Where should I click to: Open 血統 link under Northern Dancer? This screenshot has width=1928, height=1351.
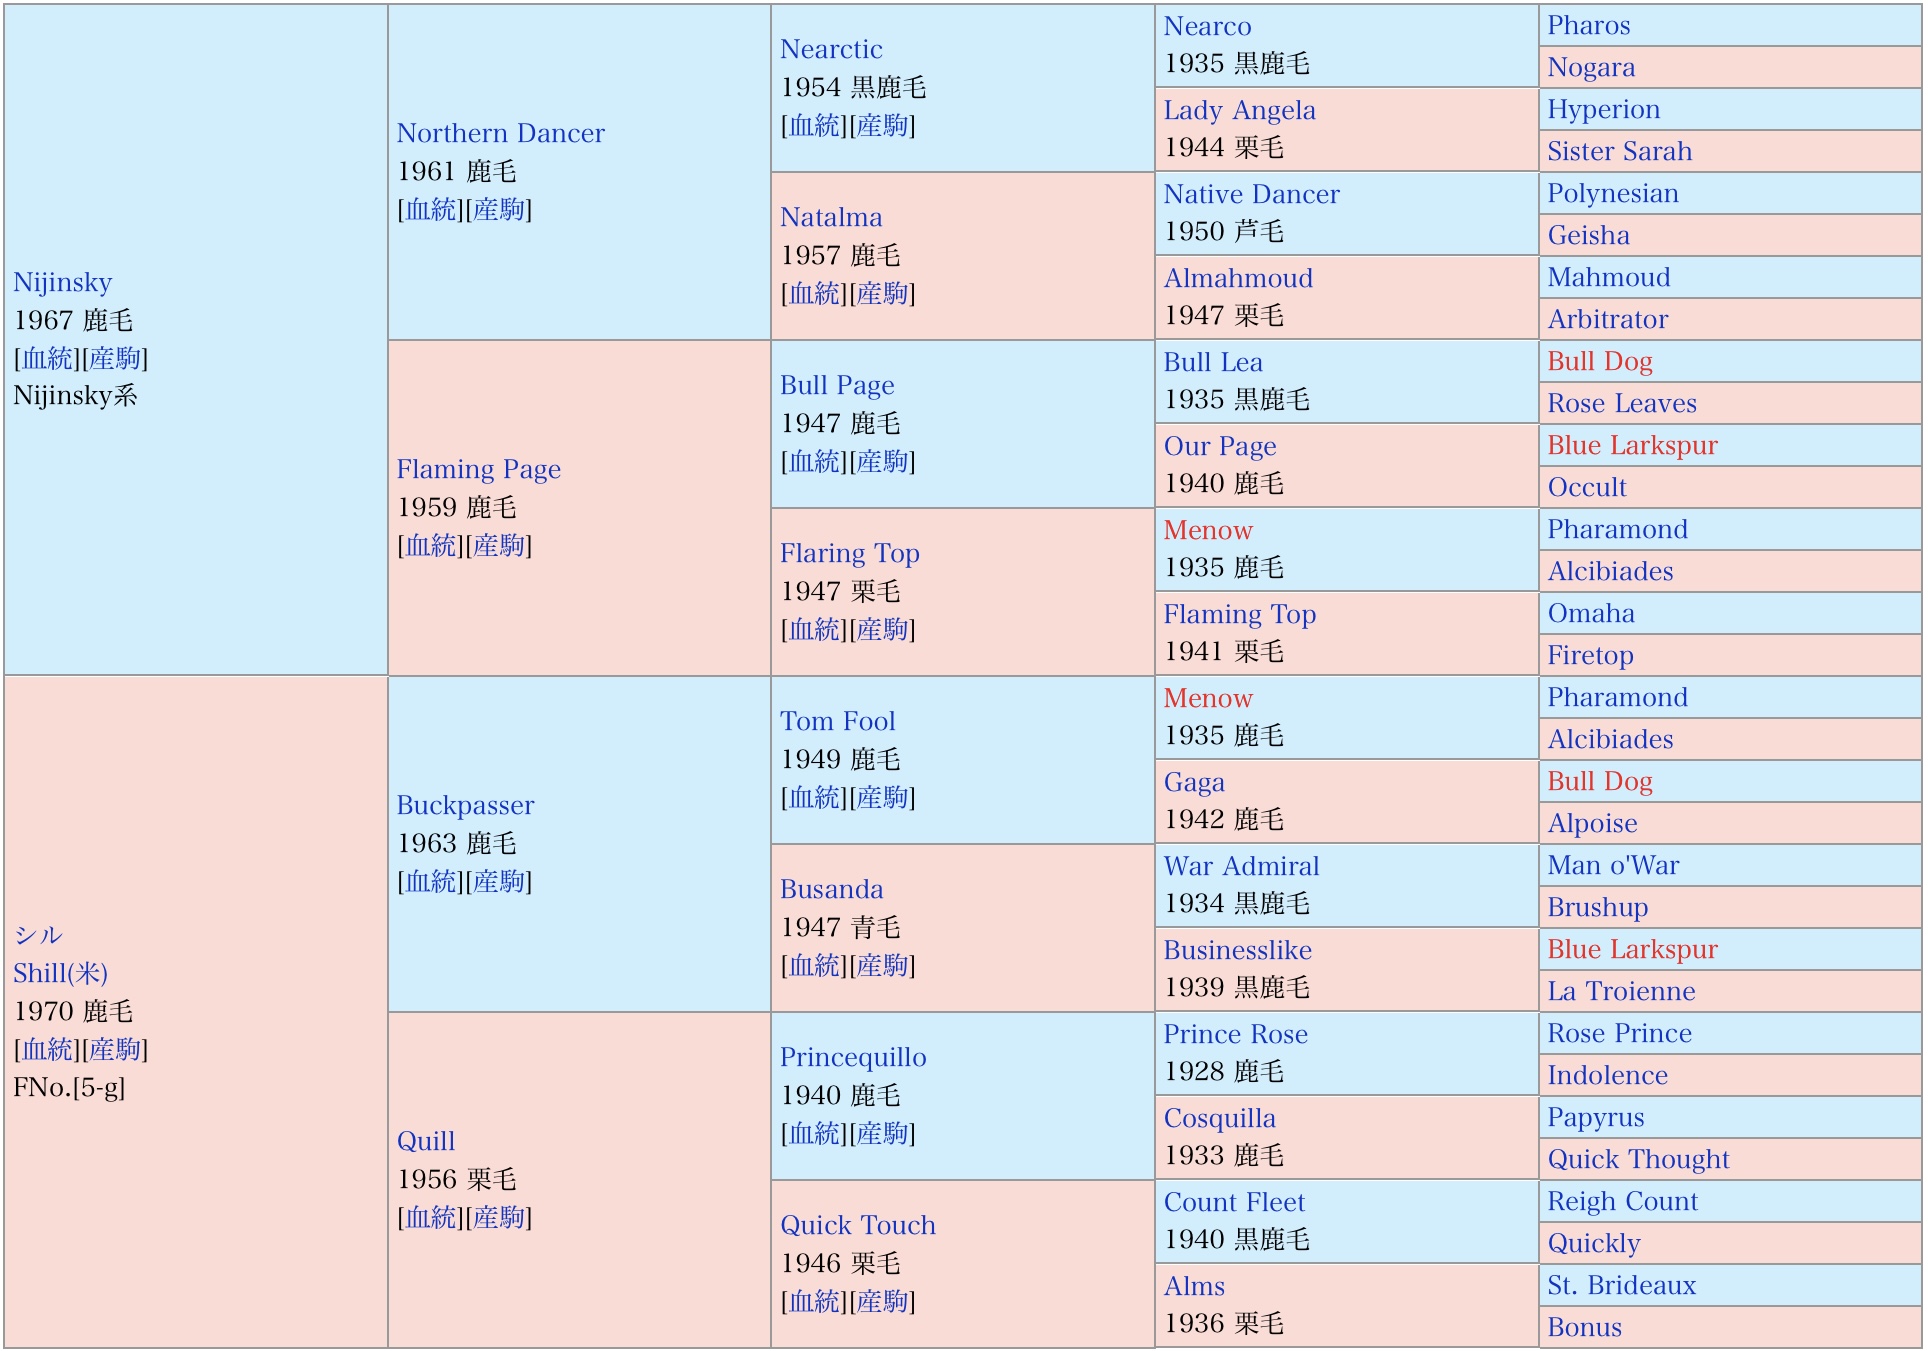pos(431,210)
